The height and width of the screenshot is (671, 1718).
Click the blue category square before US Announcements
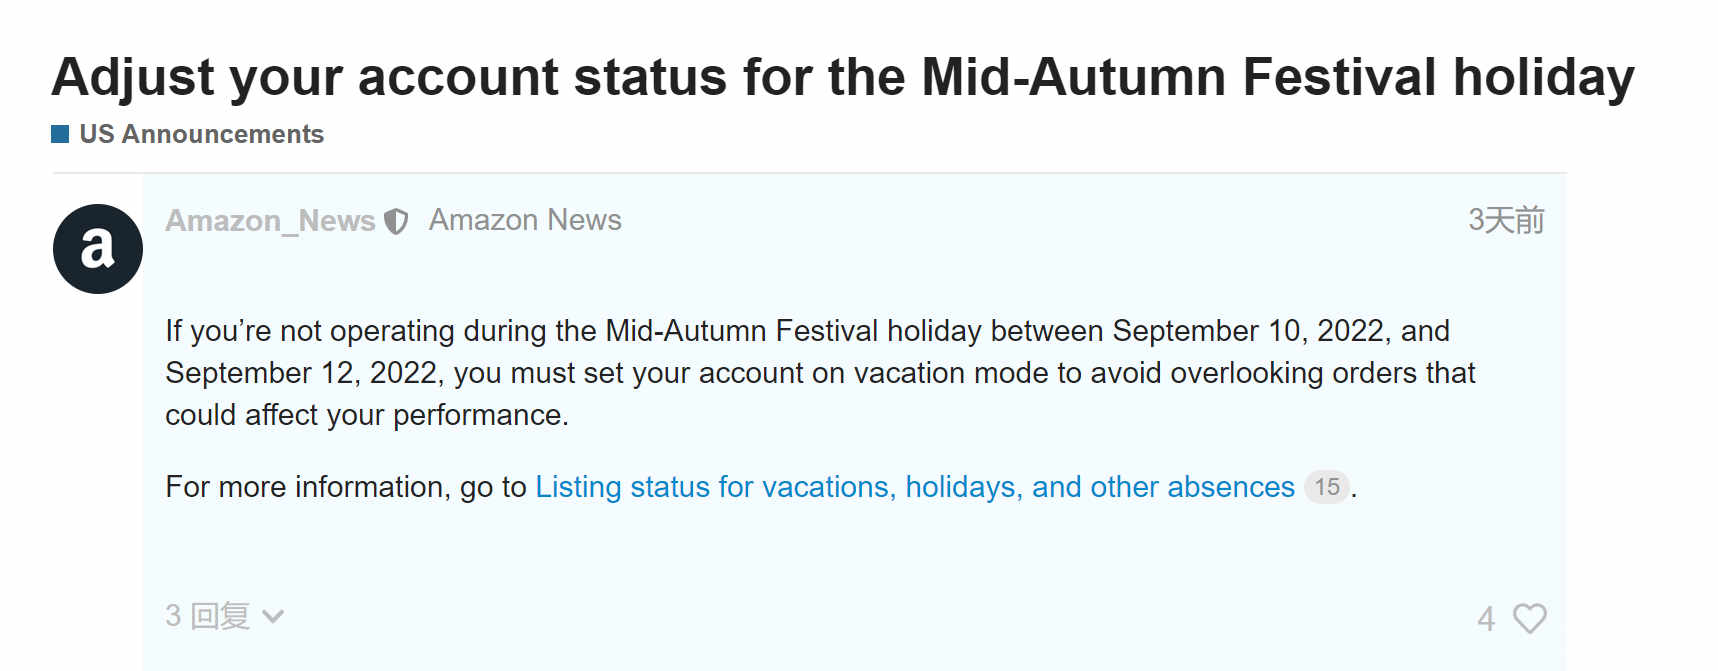point(60,134)
